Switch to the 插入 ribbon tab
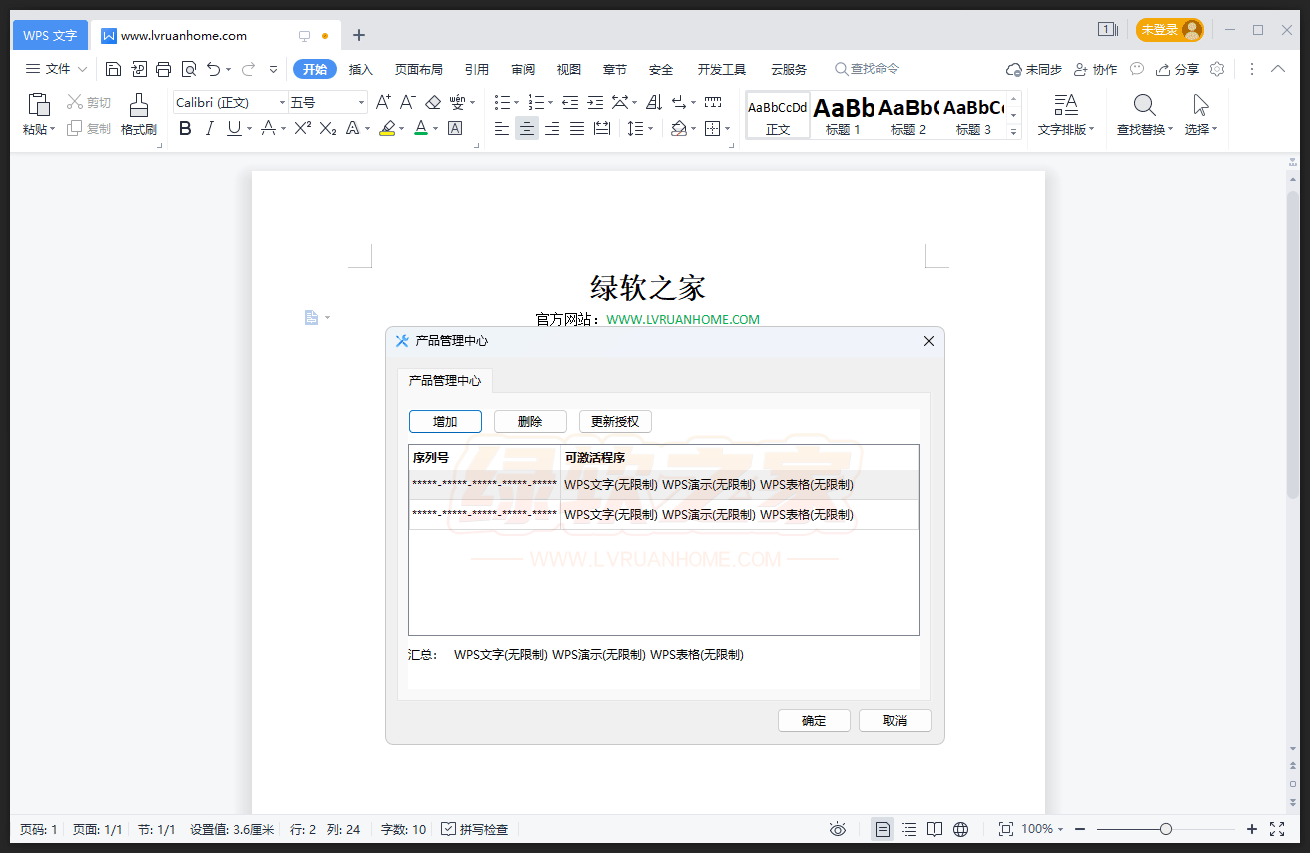Image resolution: width=1310 pixels, height=853 pixels. (360, 69)
